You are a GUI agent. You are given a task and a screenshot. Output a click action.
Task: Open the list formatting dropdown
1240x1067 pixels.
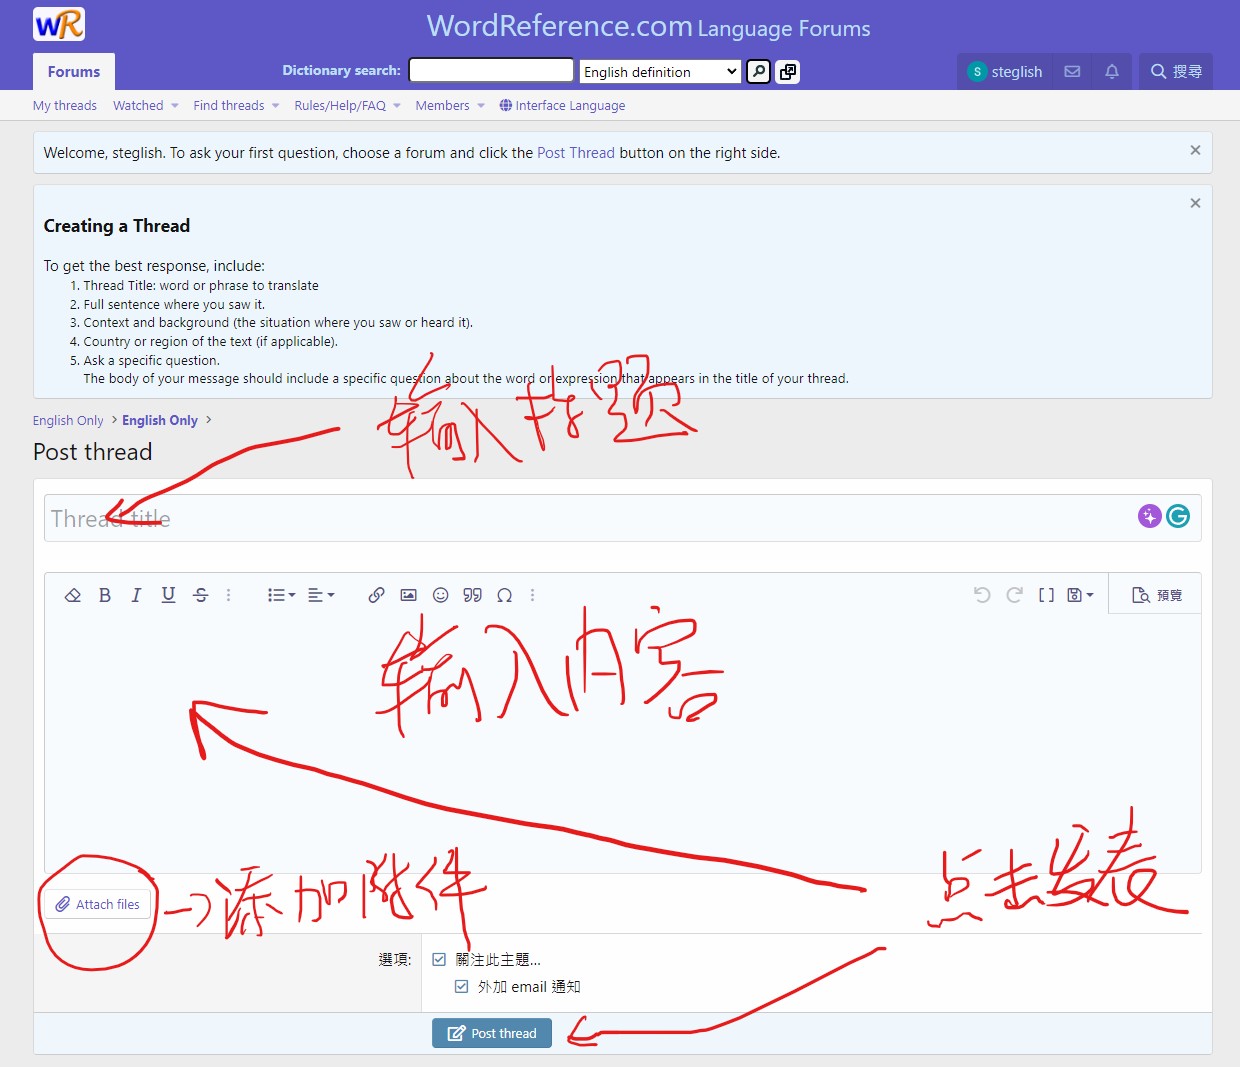[281, 595]
